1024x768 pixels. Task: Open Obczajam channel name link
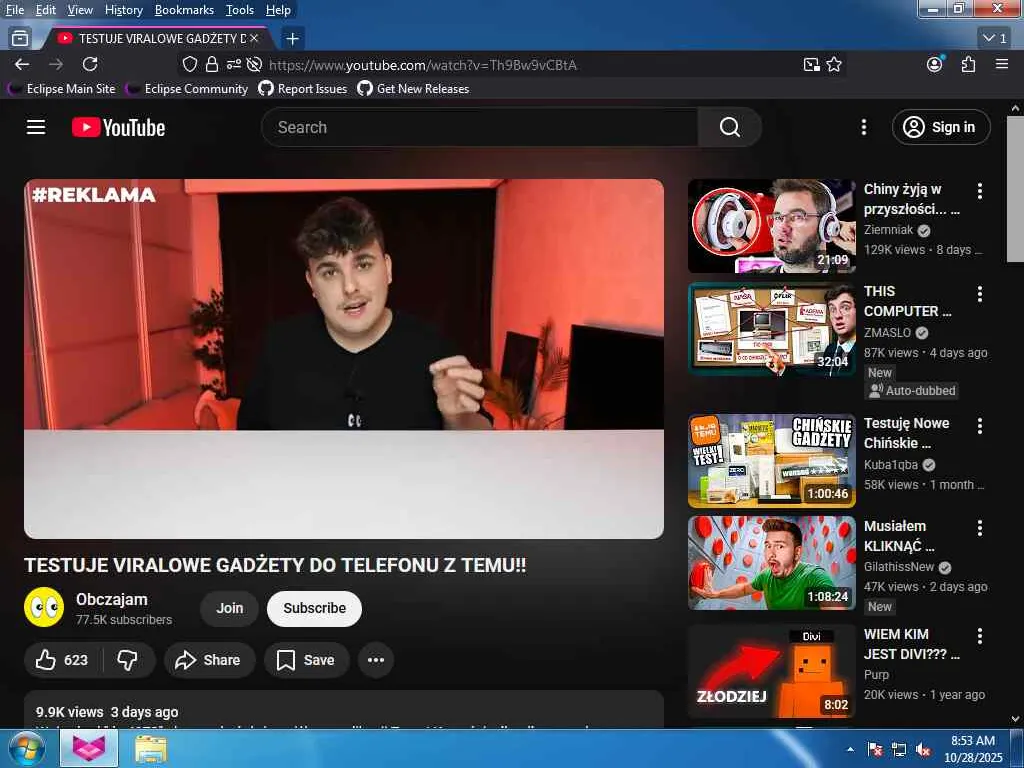(112, 600)
